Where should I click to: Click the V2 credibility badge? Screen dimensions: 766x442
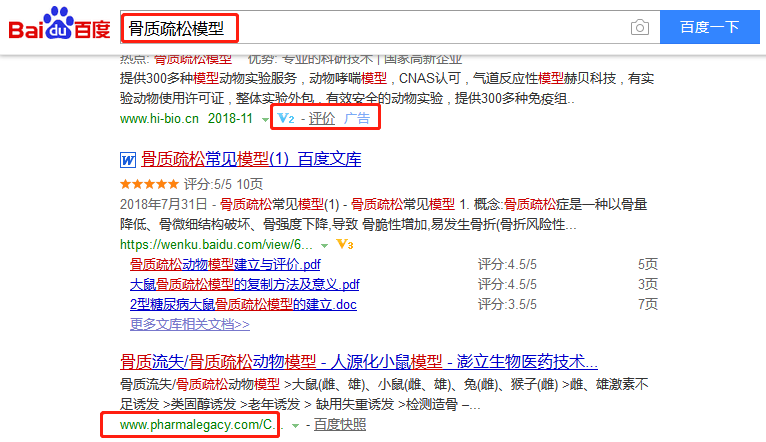[x=286, y=118]
